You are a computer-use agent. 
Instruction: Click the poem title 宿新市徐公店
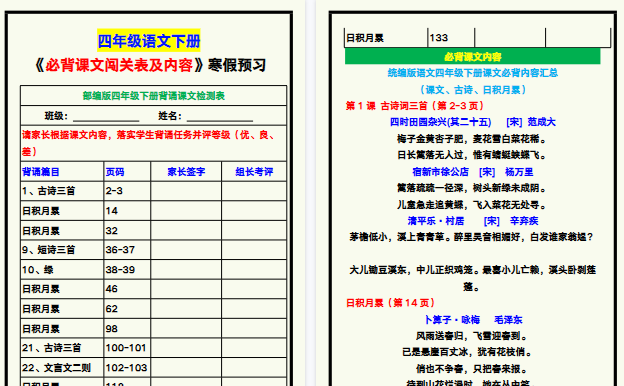click(x=441, y=172)
